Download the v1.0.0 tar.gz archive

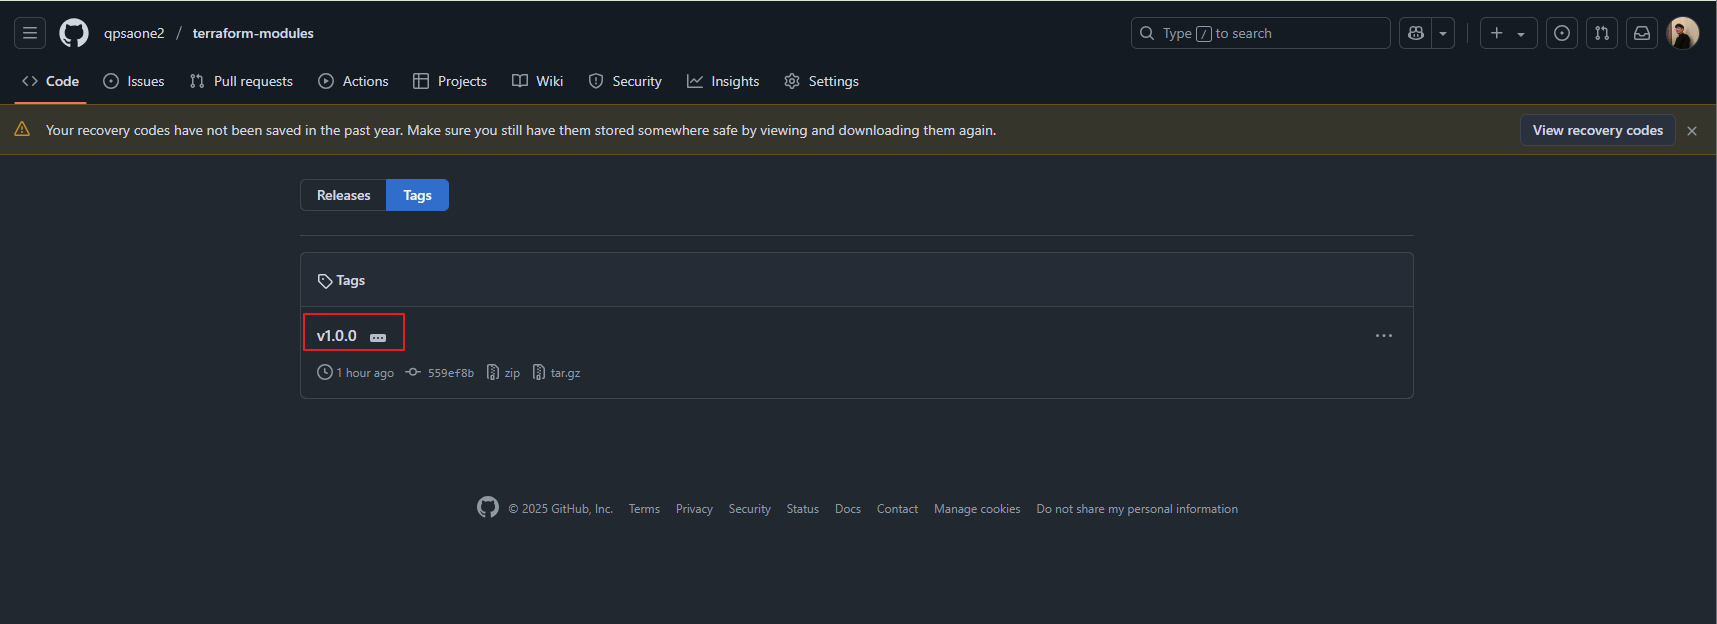pyautogui.click(x=556, y=373)
